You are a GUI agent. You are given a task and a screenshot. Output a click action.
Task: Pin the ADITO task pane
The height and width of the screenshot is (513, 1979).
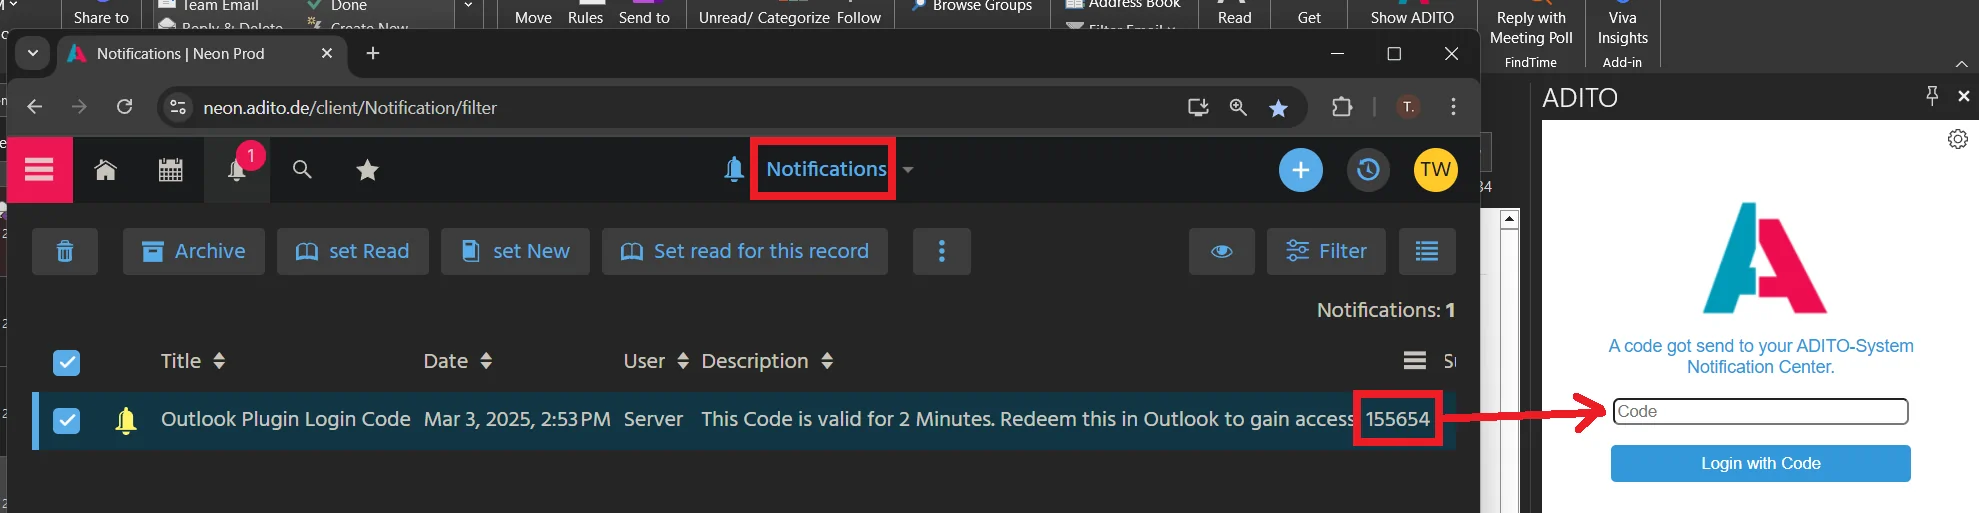pos(1932,95)
